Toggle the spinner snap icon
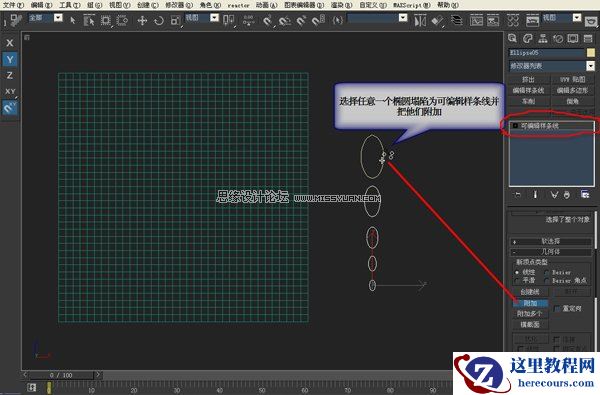The width and height of the screenshot is (600, 395). pos(318,20)
